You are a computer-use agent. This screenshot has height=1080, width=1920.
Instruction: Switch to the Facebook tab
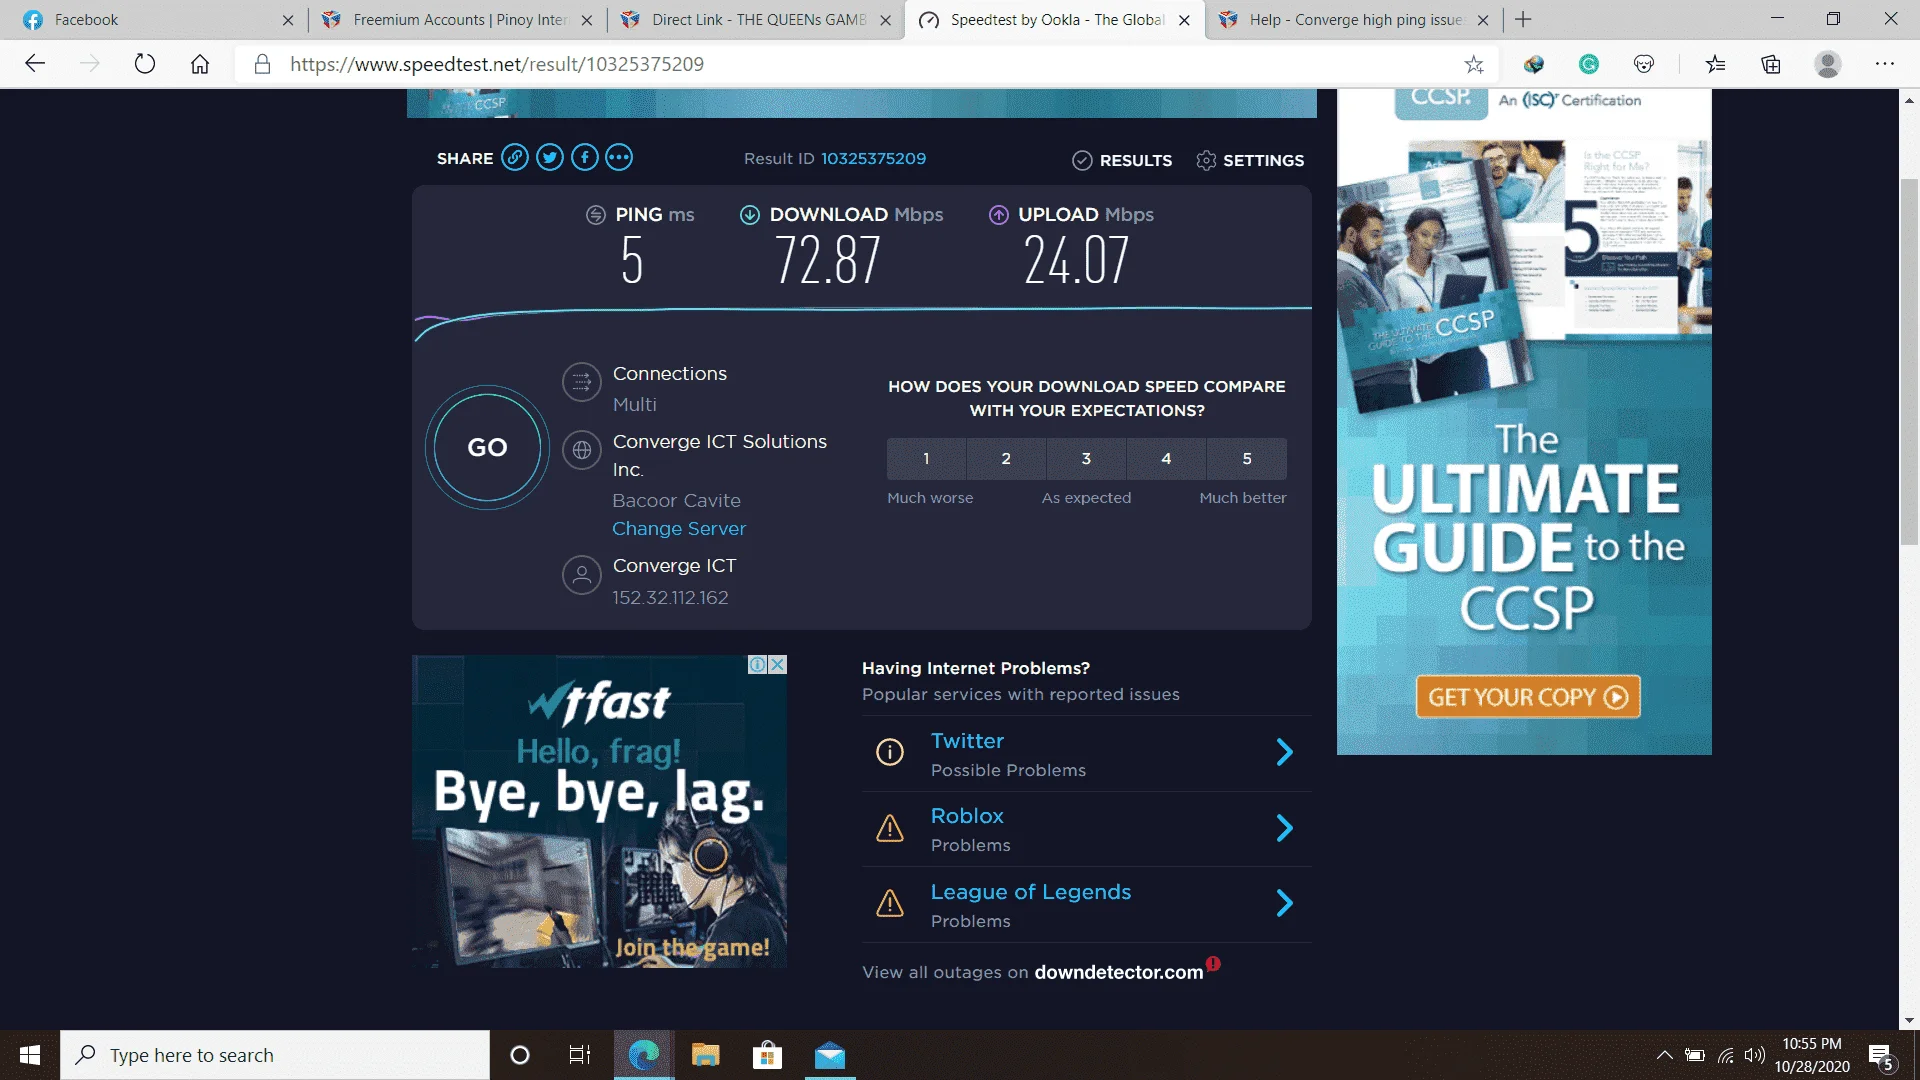[x=157, y=20]
